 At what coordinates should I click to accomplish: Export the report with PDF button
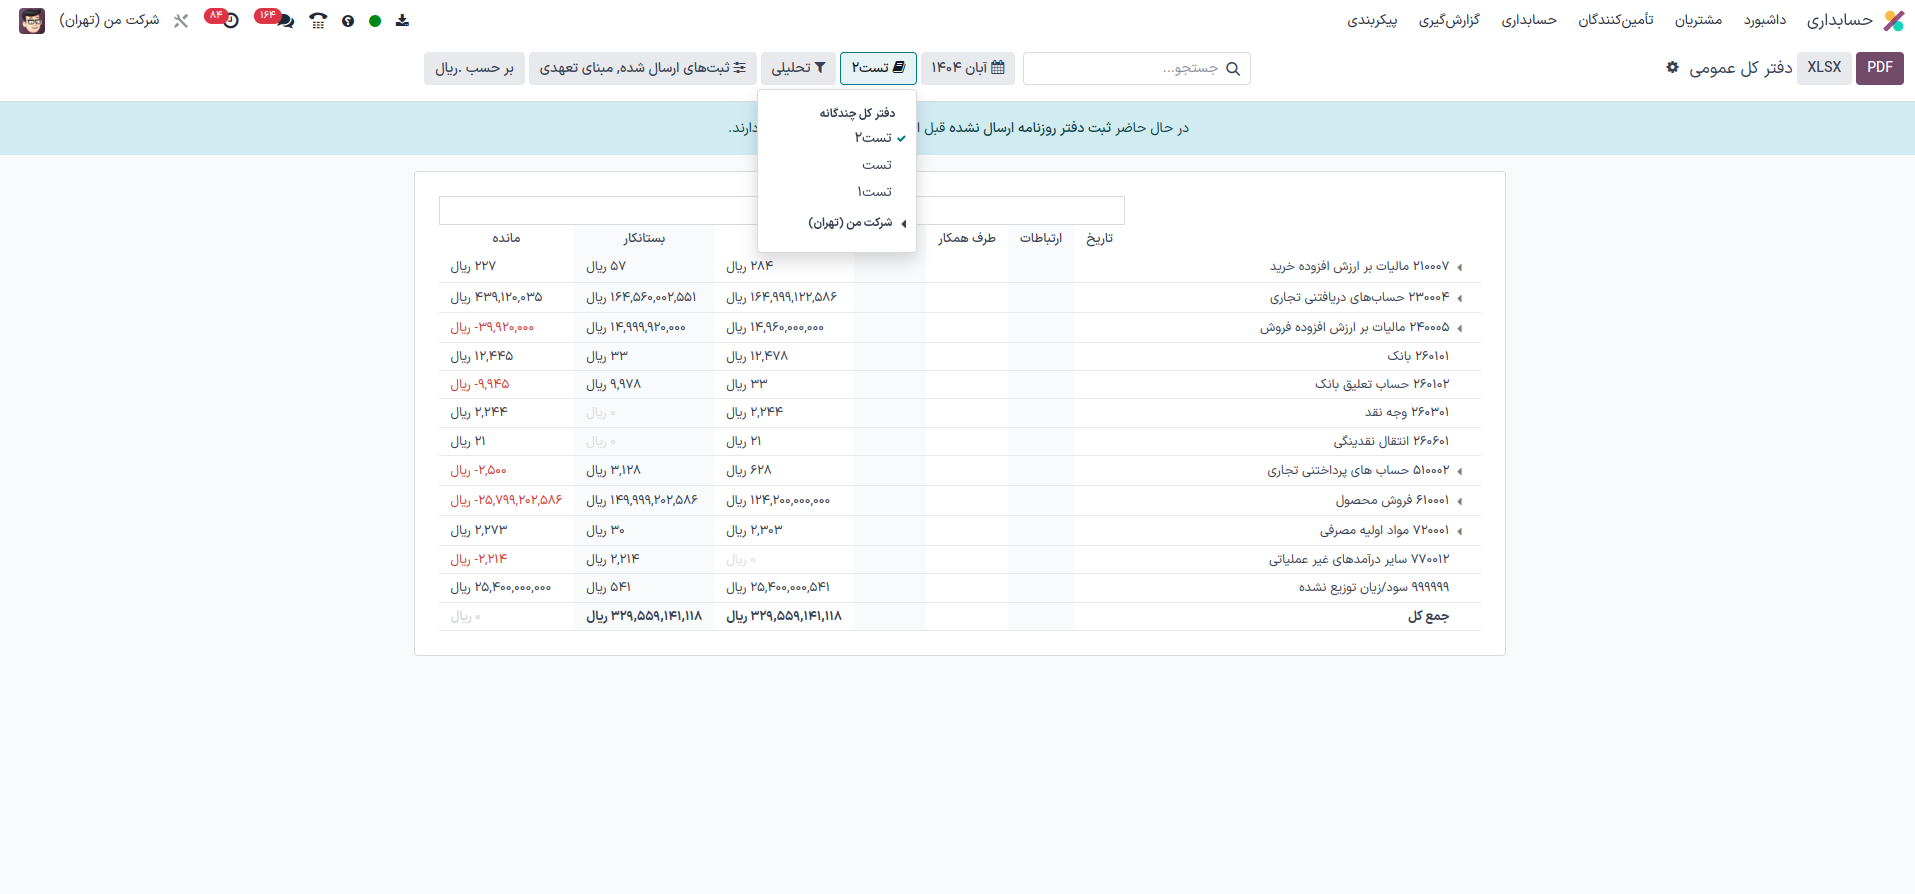pos(1879,68)
